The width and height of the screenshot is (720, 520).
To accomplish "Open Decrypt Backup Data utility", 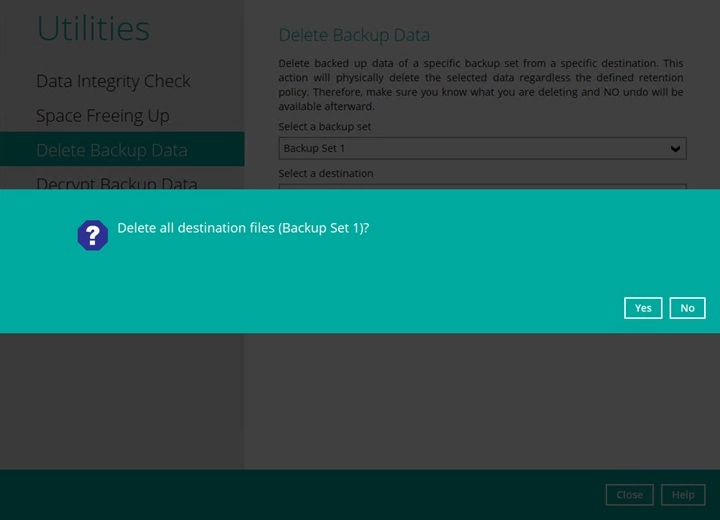I will [x=117, y=183].
